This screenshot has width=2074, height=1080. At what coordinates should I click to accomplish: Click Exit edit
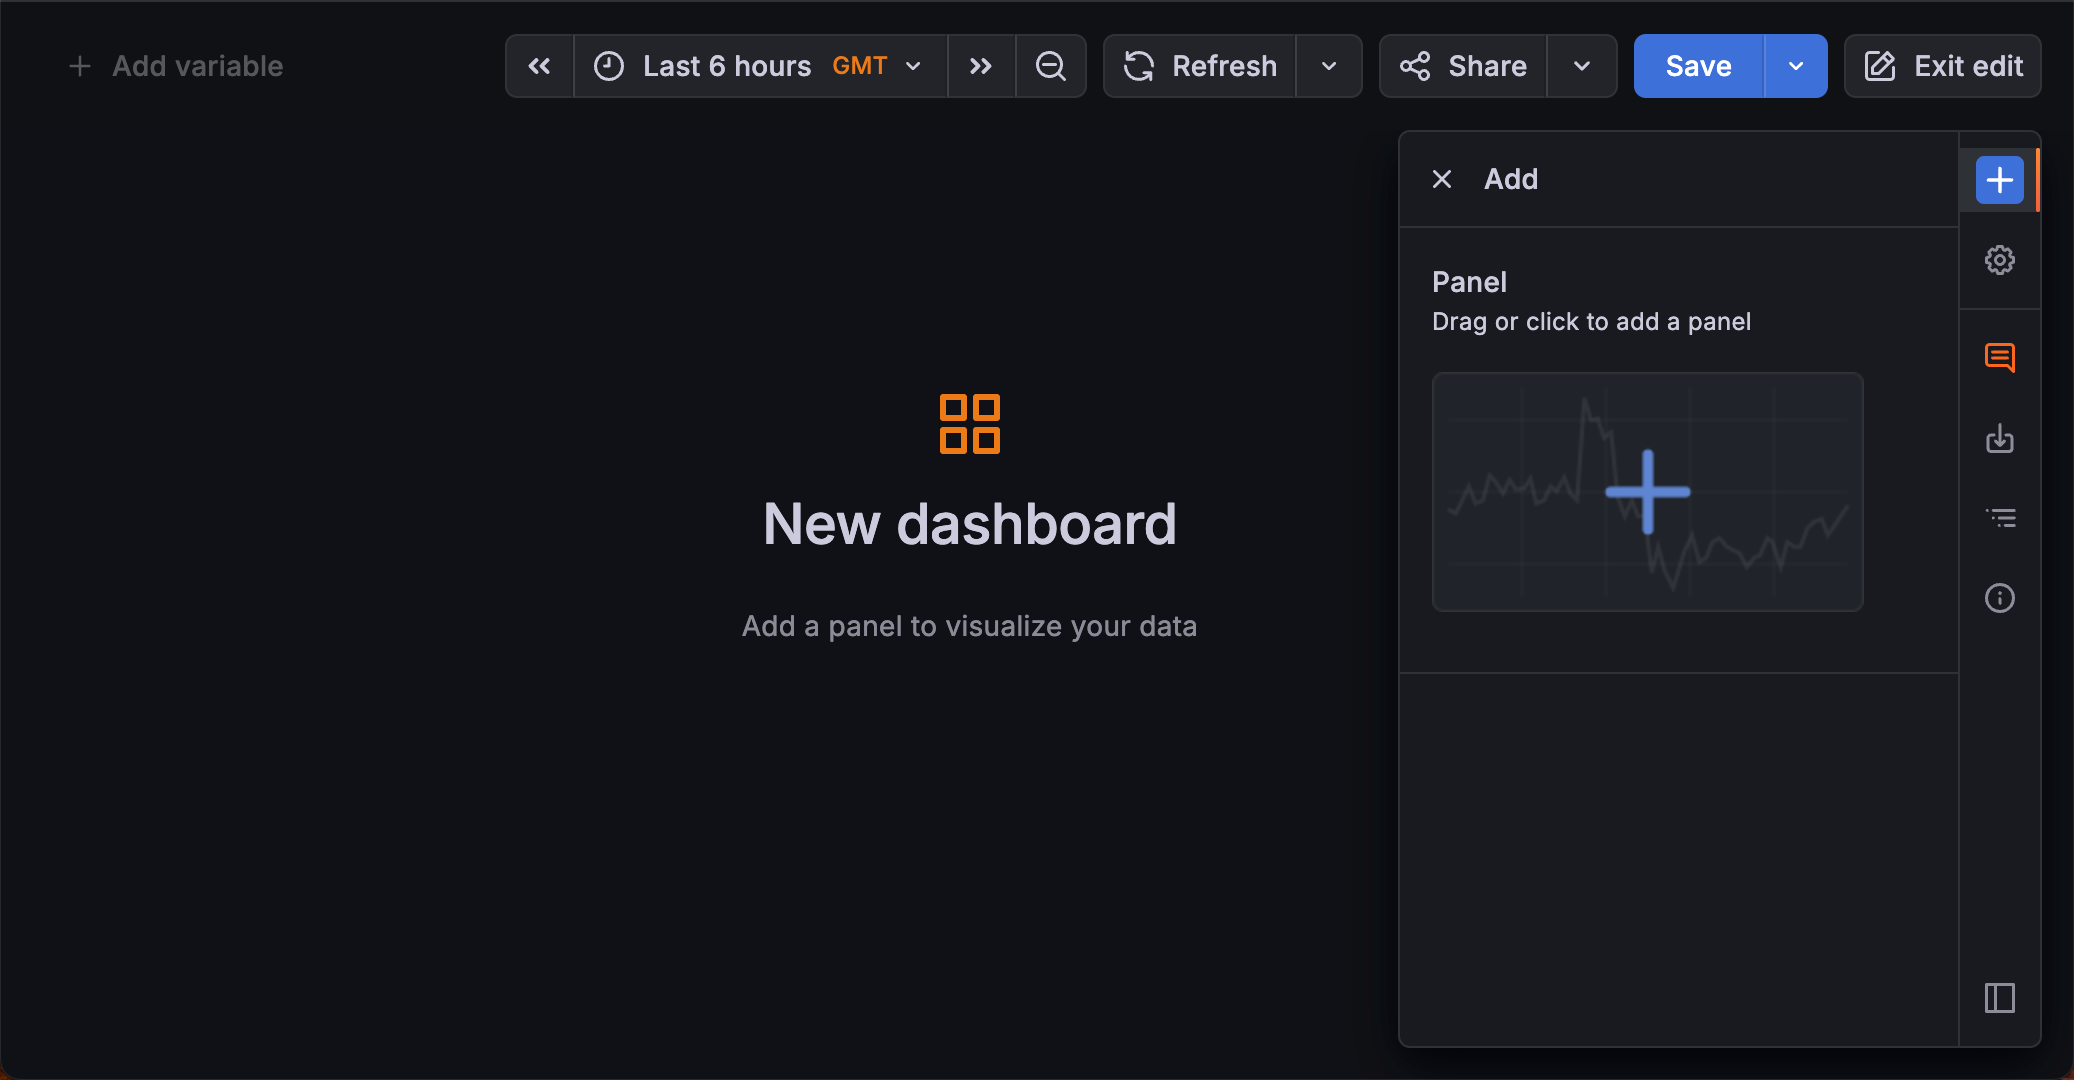[1941, 66]
